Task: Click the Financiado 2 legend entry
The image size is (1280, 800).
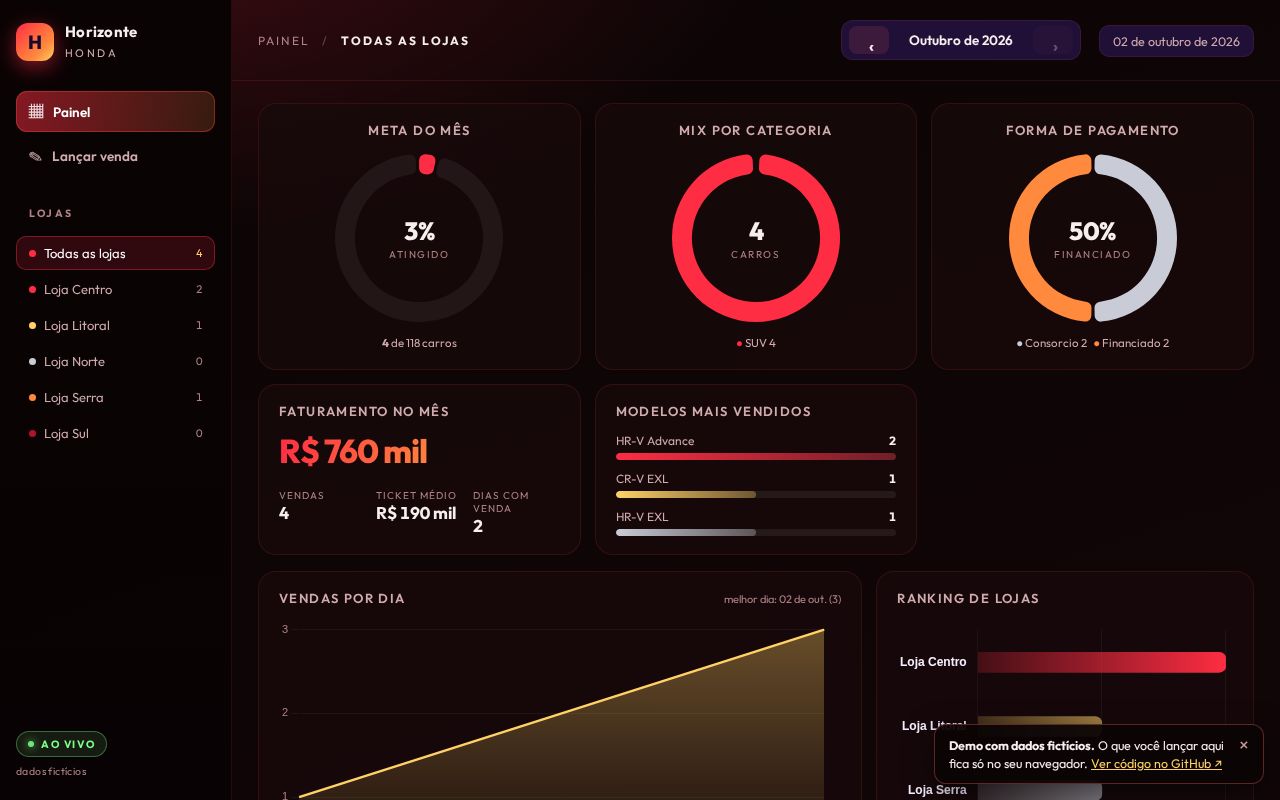Action: [1131, 343]
